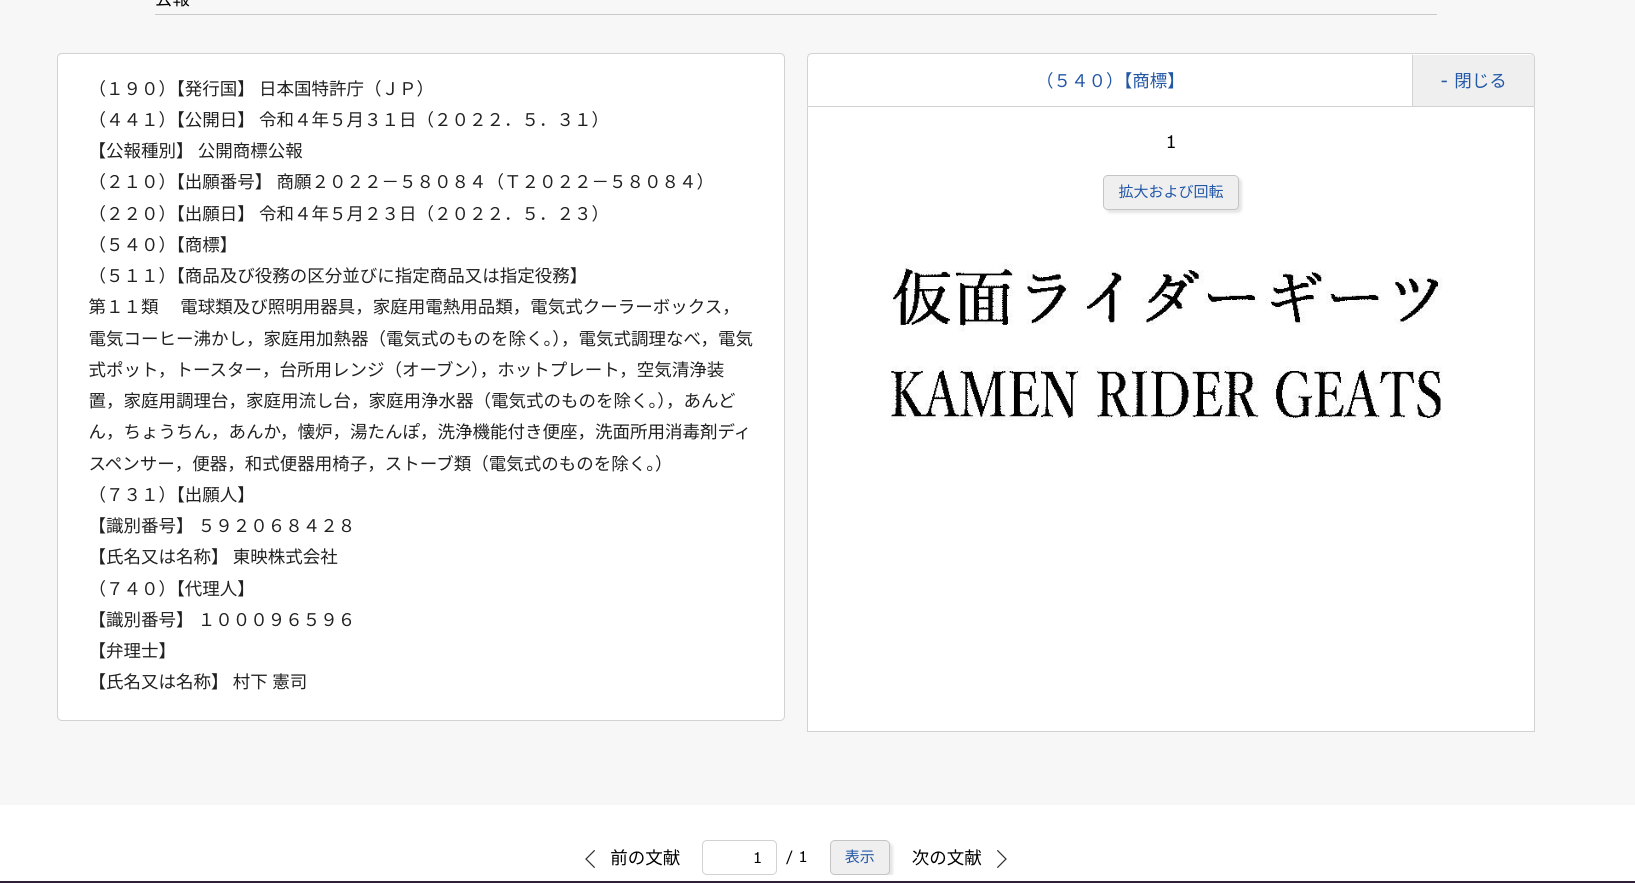This screenshot has height=883, width=1635.
Task: Click the left chevron beside 前の文献
Action: click(590, 858)
